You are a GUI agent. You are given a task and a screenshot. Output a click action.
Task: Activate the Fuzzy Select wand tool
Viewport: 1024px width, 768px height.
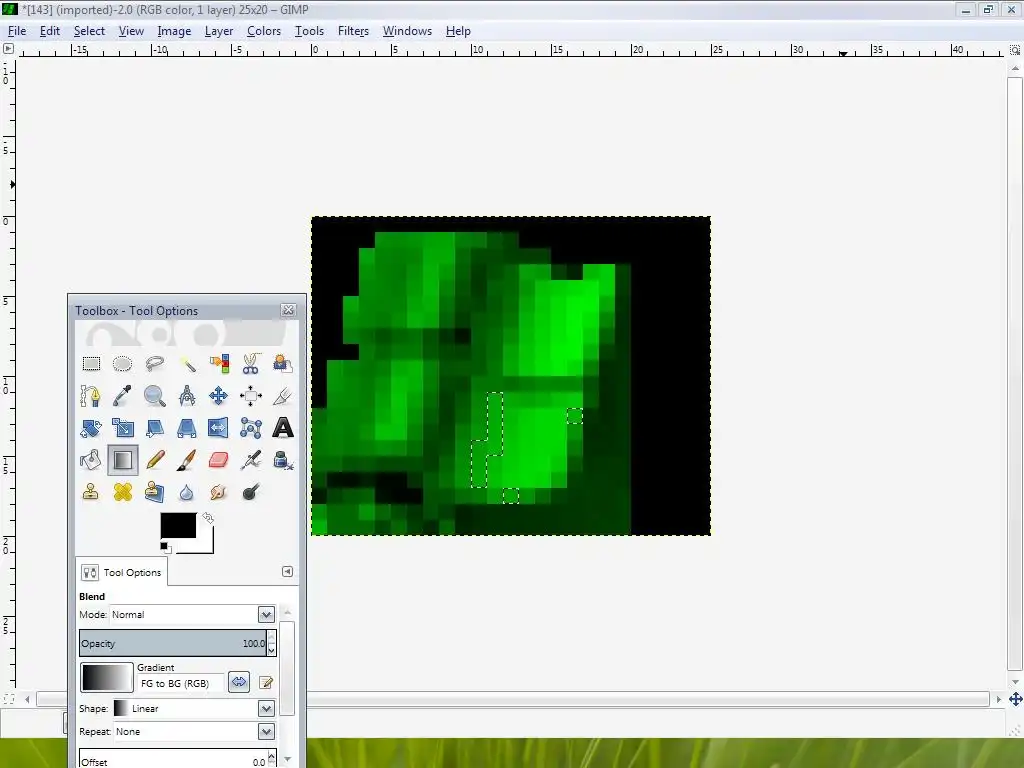(187, 364)
